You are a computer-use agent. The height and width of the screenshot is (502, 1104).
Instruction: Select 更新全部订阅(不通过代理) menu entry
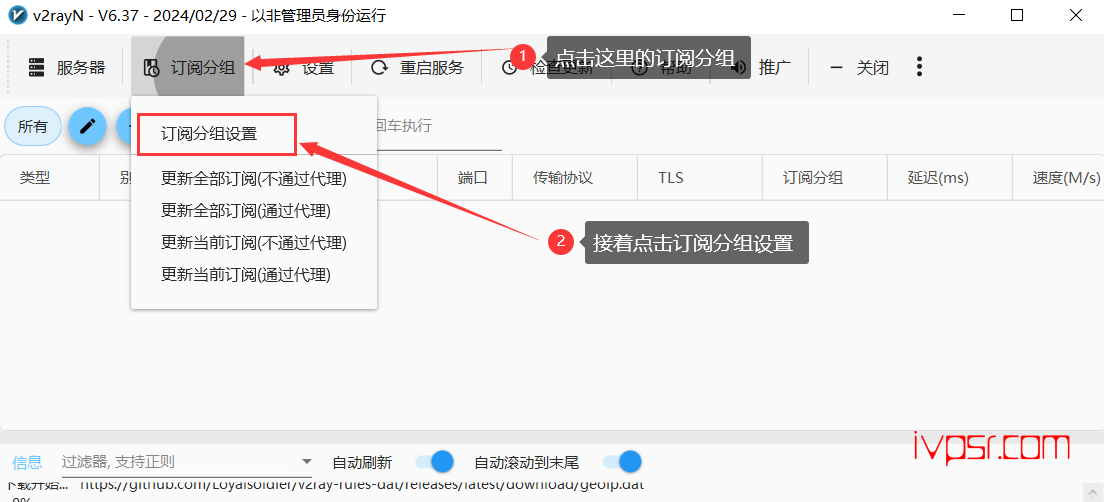pyautogui.click(x=253, y=179)
